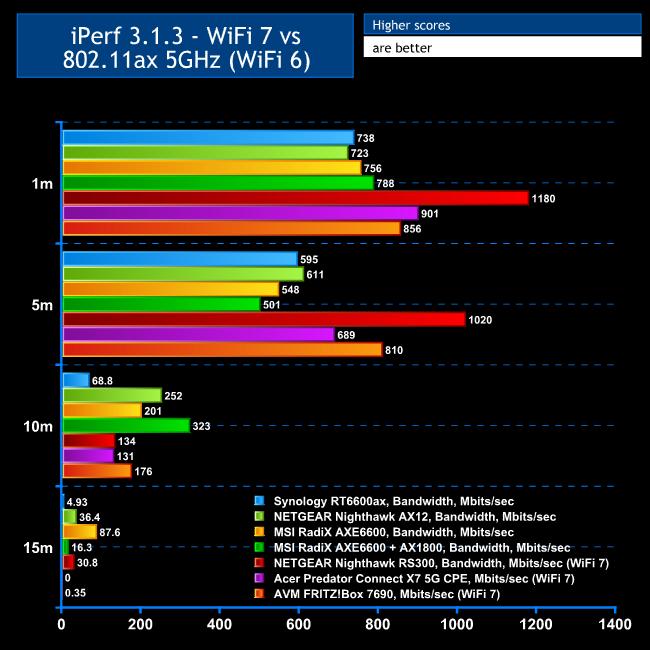650x650 pixels.
Task: Click the data label '68.8'
Action: (102, 381)
